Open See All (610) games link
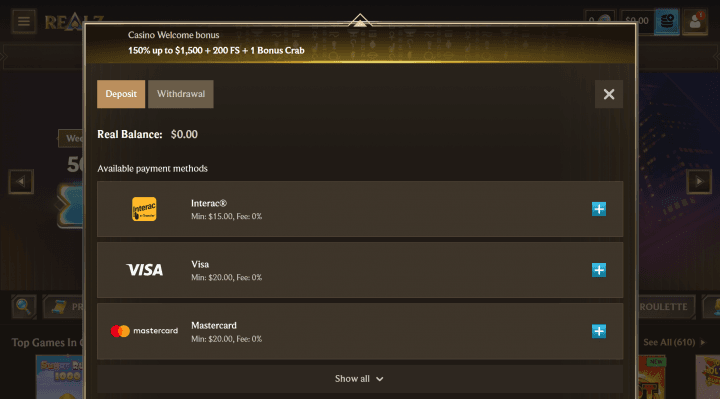Screen dimensions: 720x399 (x=674, y=343)
